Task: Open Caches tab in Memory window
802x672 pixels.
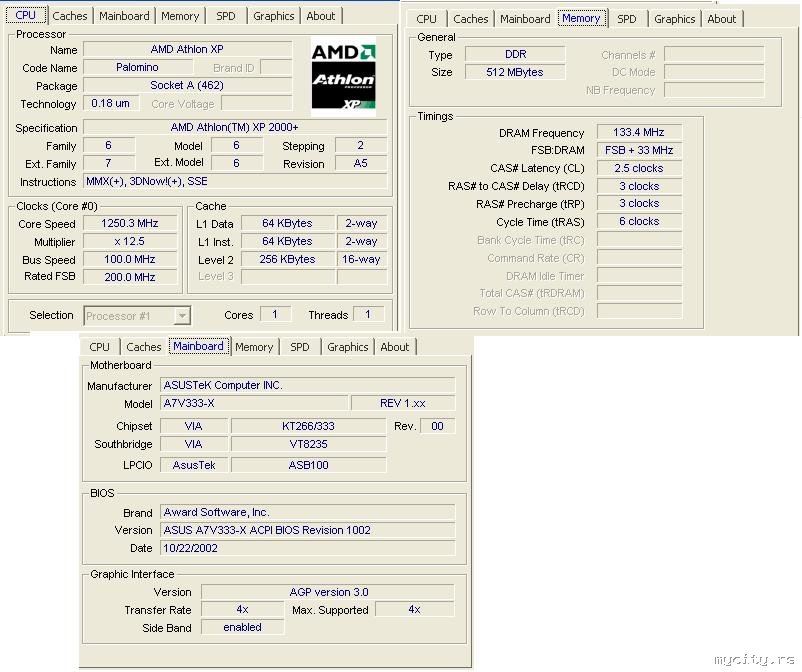Action: click(x=471, y=19)
